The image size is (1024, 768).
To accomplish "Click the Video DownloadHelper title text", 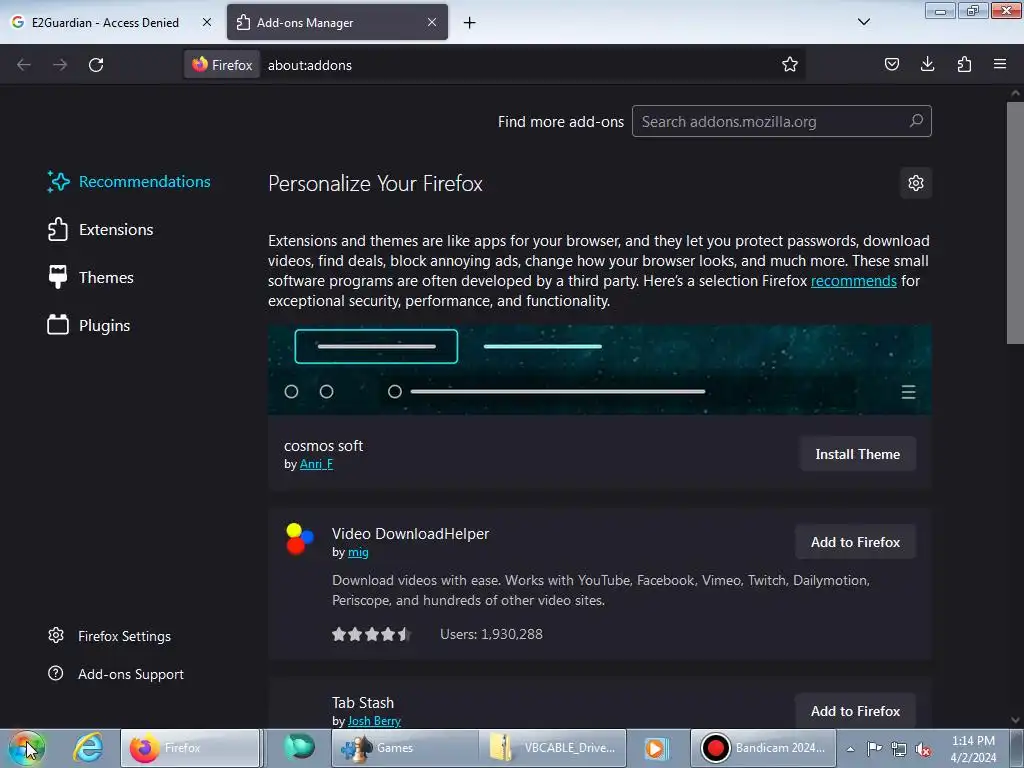I will 410,534.
